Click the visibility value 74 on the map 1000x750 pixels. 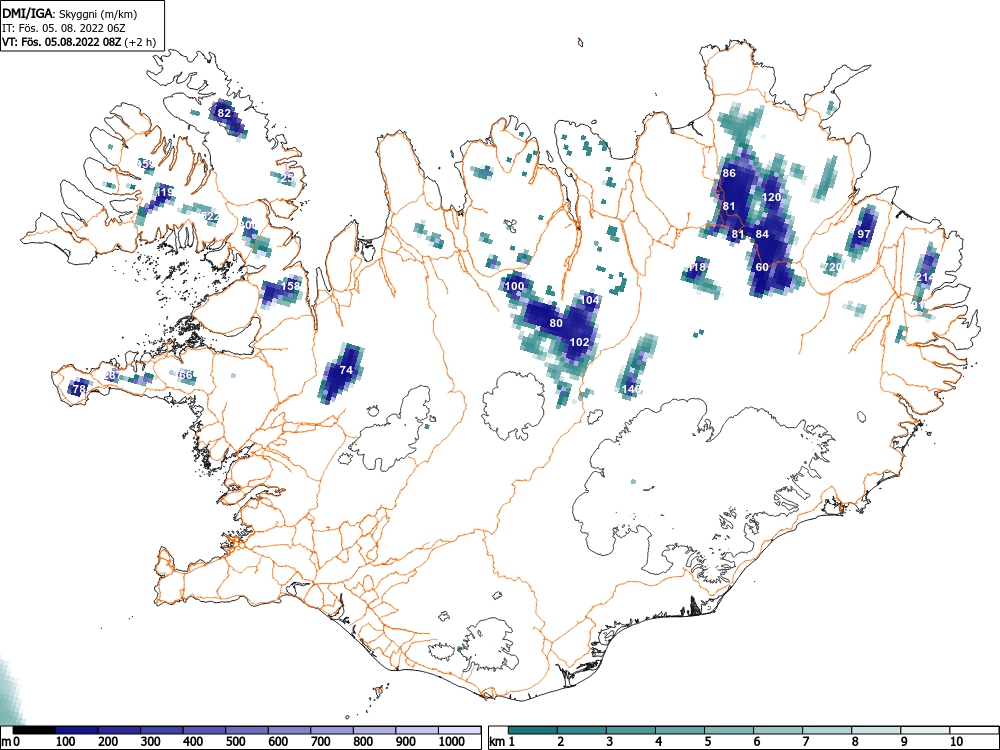(x=346, y=370)
